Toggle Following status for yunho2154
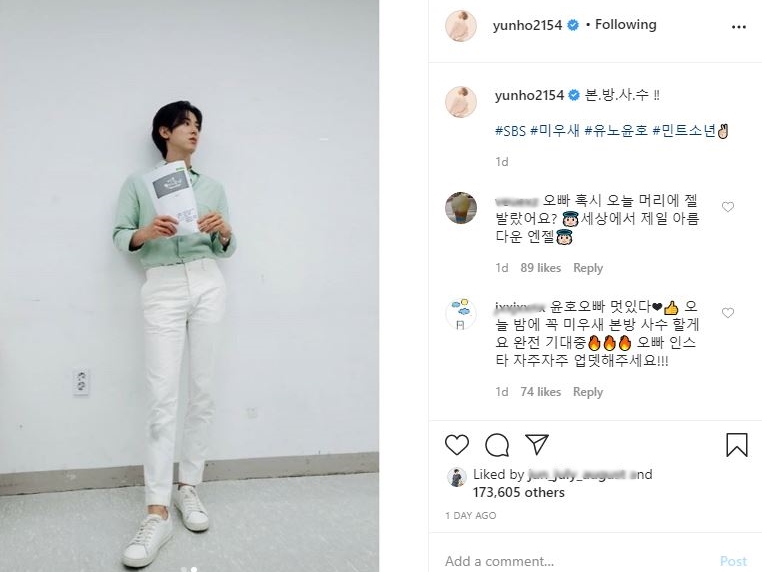This screenshot has width=762, height=572. pyautogui.click(x=625, y=24)
